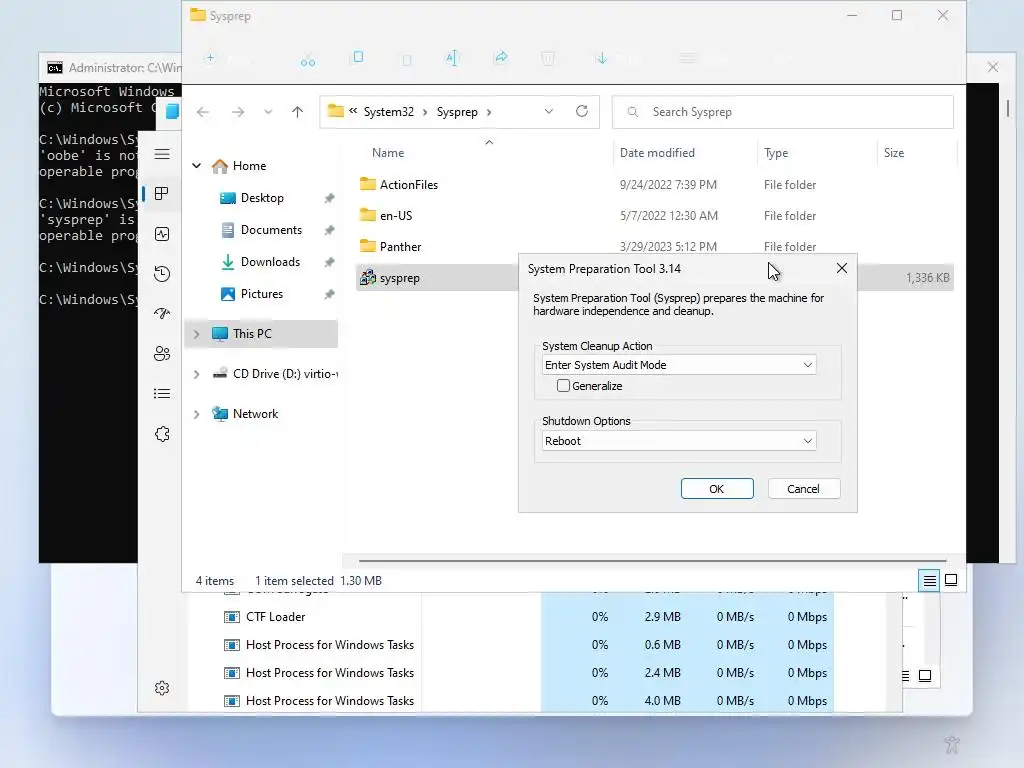Screen dimensions: 1024x768
Task: Open the accessibility icon on the desktop background
Action: [x=952, y=744]
